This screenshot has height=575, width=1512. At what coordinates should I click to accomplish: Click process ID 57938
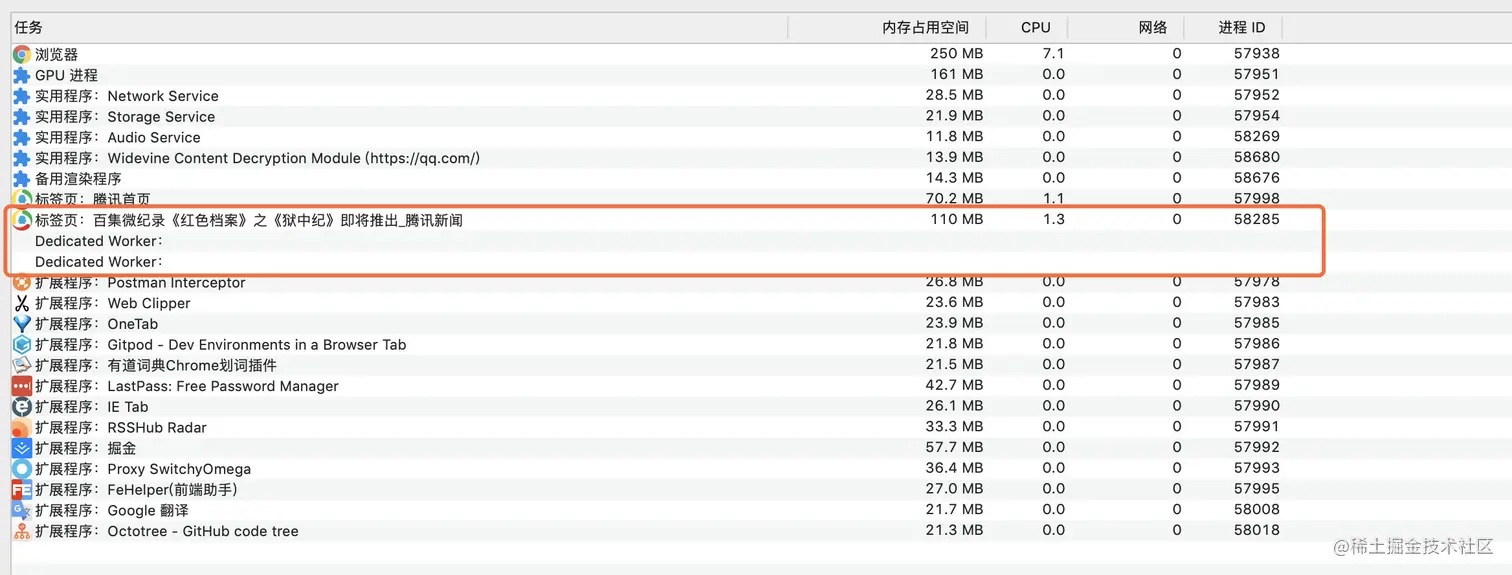(x=1257, y=53)
